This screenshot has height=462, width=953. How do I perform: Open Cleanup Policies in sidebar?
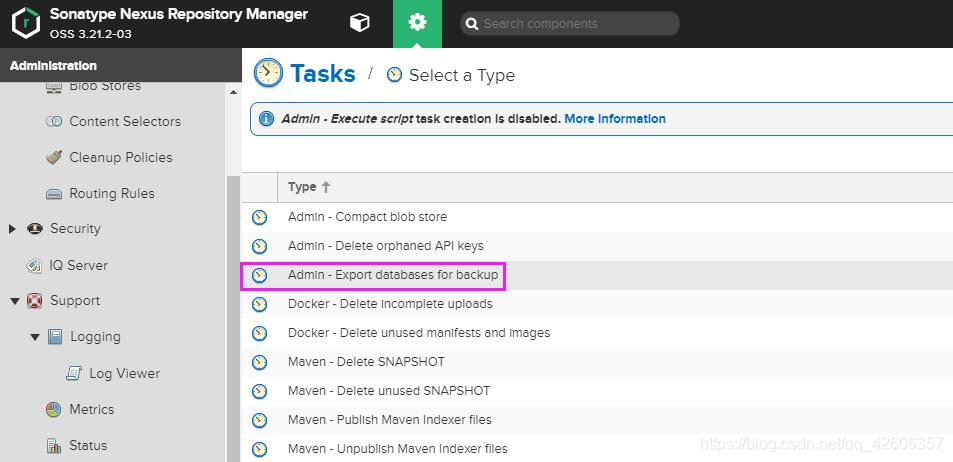pyautogui.click(x=121, y=157)
